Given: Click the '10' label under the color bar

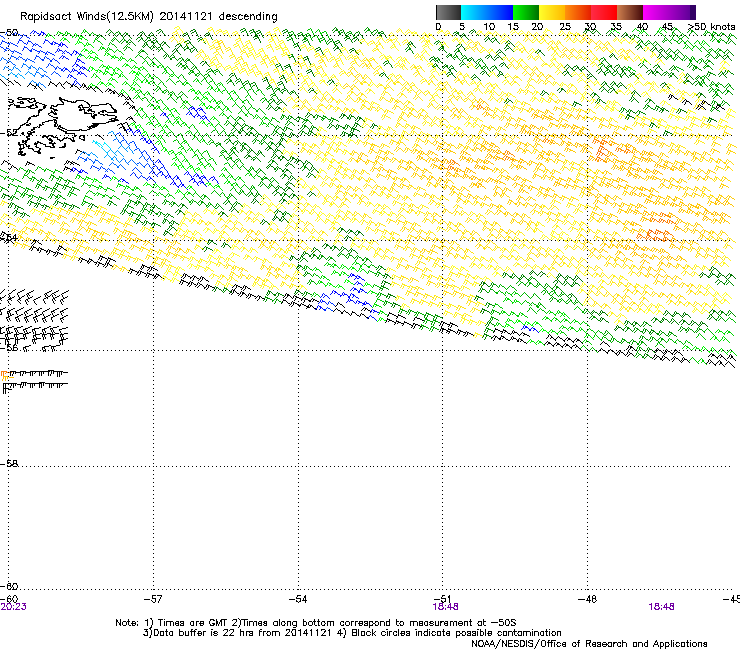Looking at the screenshot, I should click(x=489, y=27).
